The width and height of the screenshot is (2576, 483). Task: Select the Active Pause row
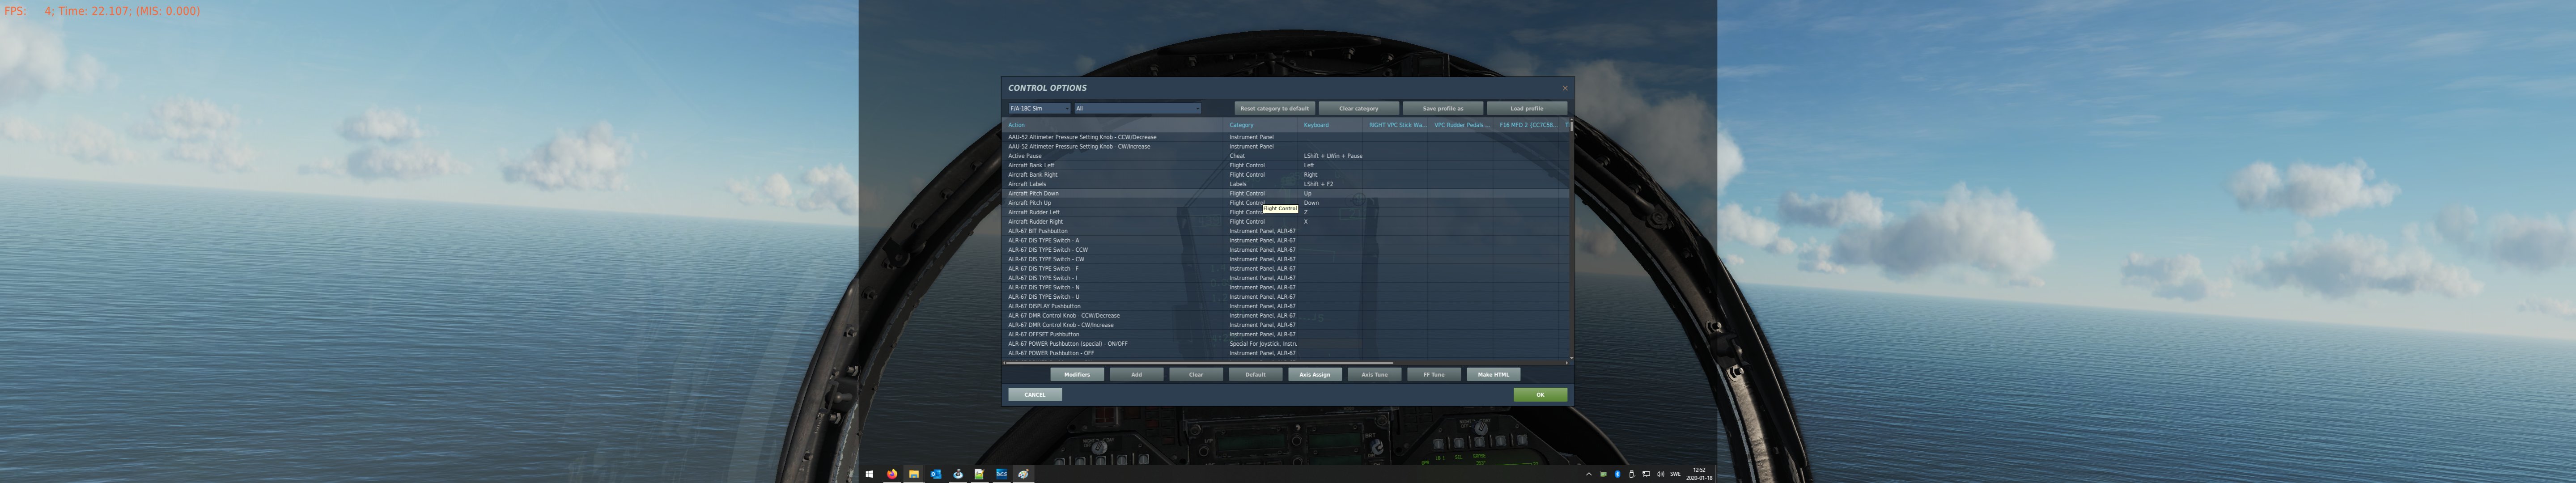1284,156
